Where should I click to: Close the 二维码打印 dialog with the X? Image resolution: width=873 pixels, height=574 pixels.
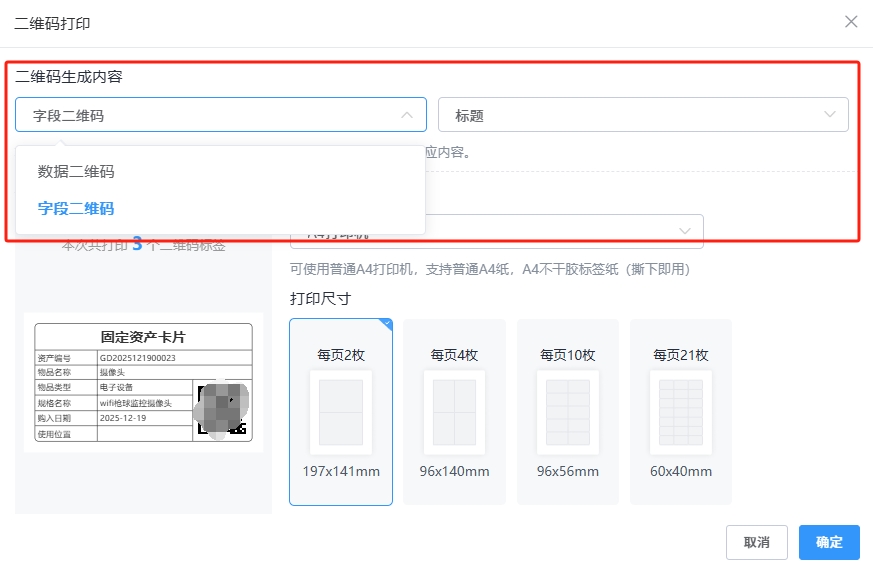pos(851,22)
